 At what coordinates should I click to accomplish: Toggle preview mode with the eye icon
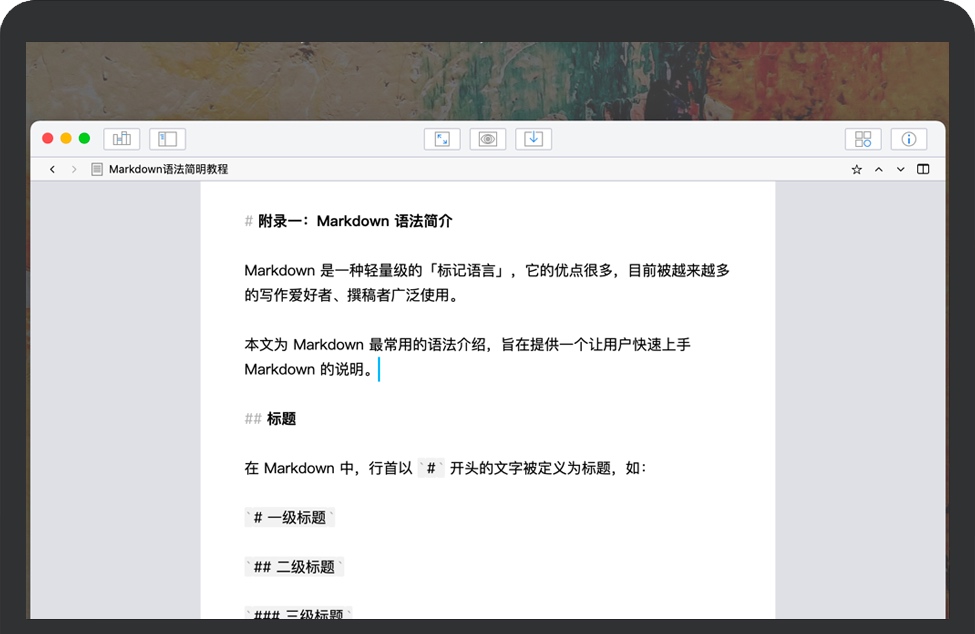coord(488,139)
